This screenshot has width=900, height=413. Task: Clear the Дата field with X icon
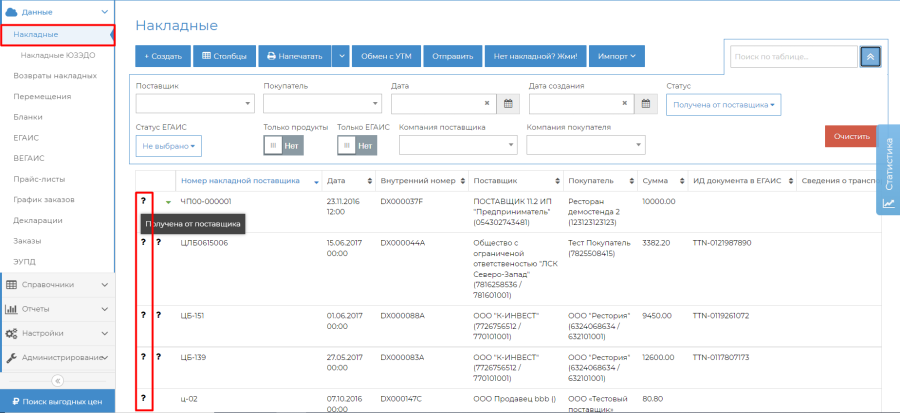pyautogui.click(x=487, y=103)
